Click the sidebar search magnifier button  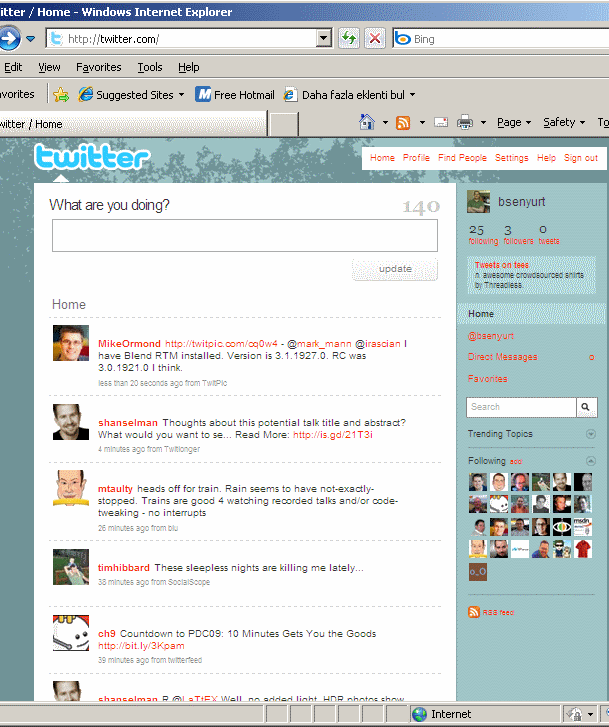(586, 407)
